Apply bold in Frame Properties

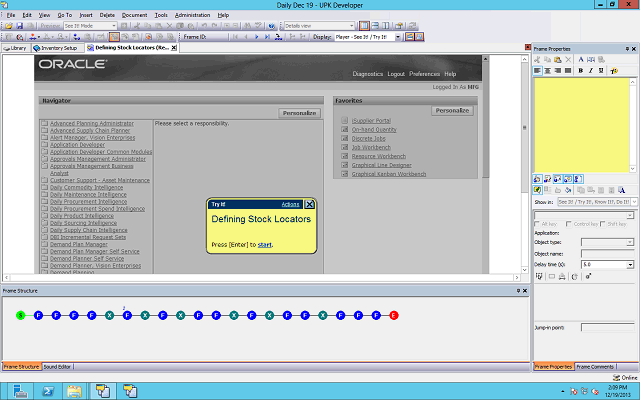tap(580, 71)
